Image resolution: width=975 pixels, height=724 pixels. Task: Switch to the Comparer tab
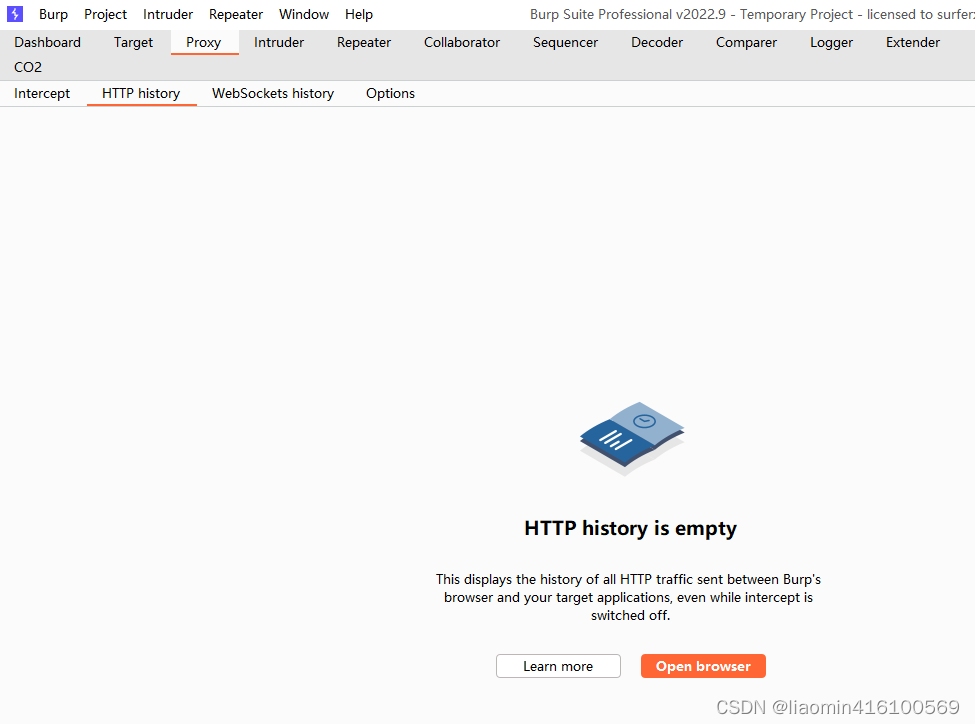click(746, 42)
